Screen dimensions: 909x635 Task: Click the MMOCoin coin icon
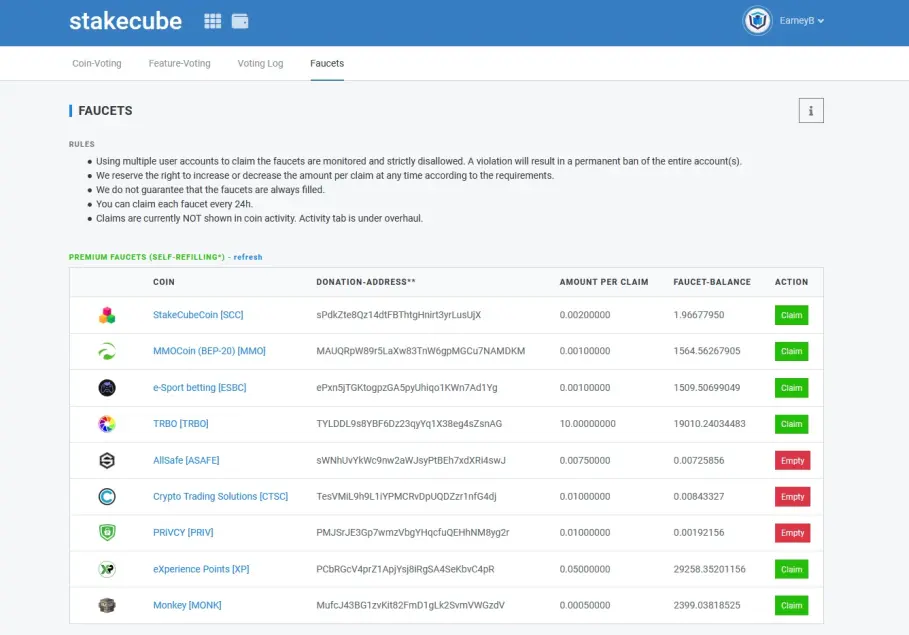[107, 351]
